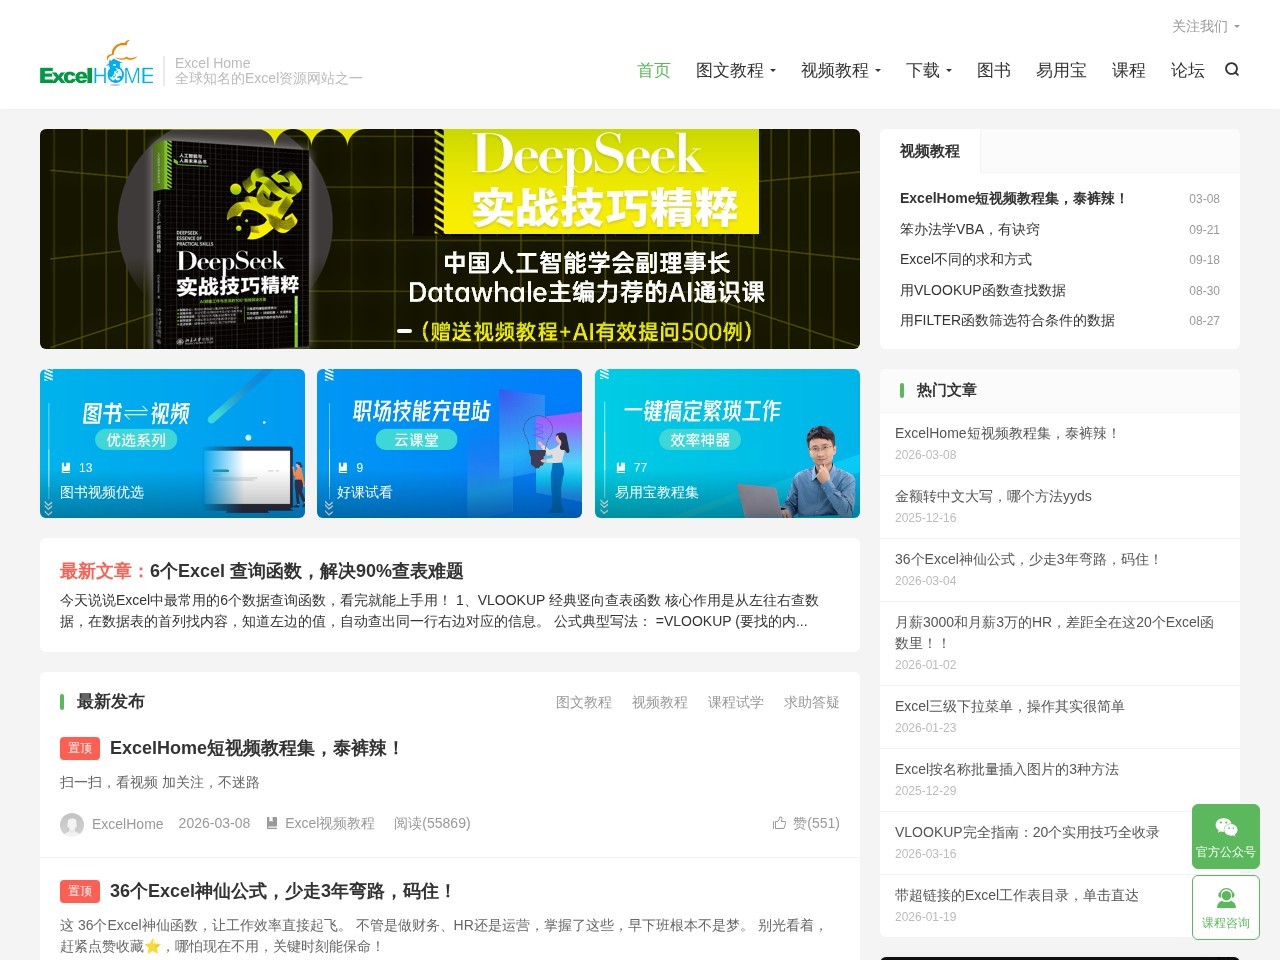
Task: Go to 首页 in navigation
Action: pos(654,70)
